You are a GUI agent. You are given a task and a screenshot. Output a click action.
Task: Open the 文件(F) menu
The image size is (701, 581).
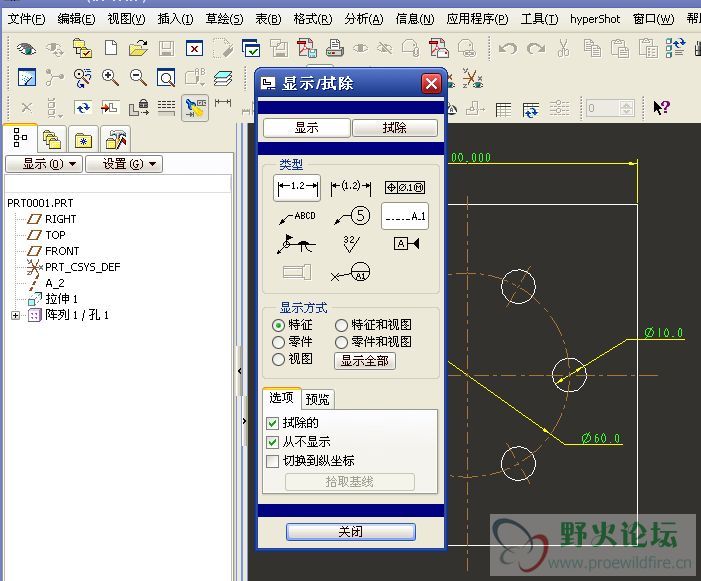27,19
